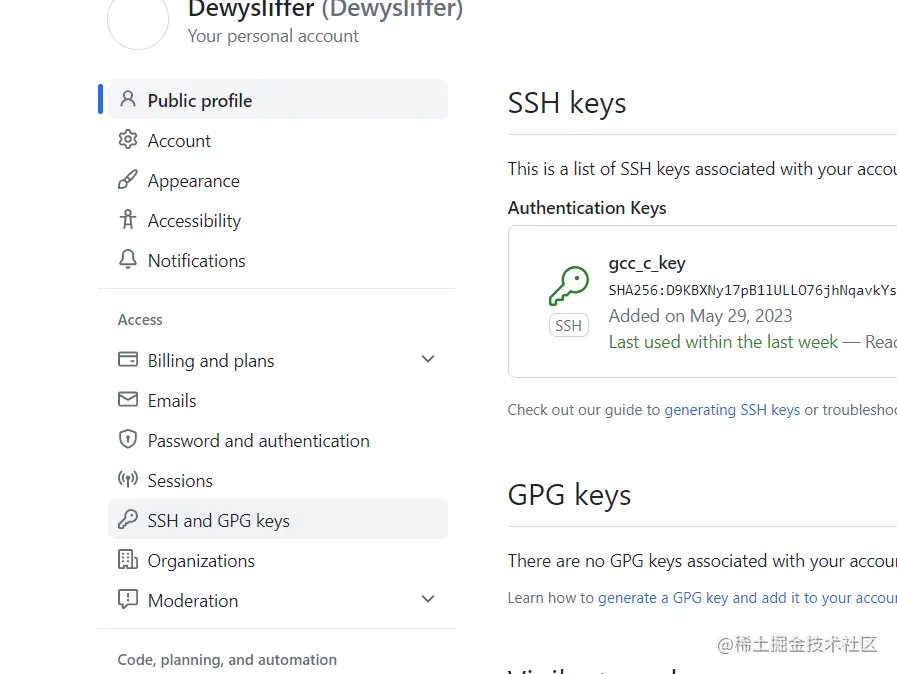Click the Organizations building icon
897x674 pixels.
[x=127, y=560]
